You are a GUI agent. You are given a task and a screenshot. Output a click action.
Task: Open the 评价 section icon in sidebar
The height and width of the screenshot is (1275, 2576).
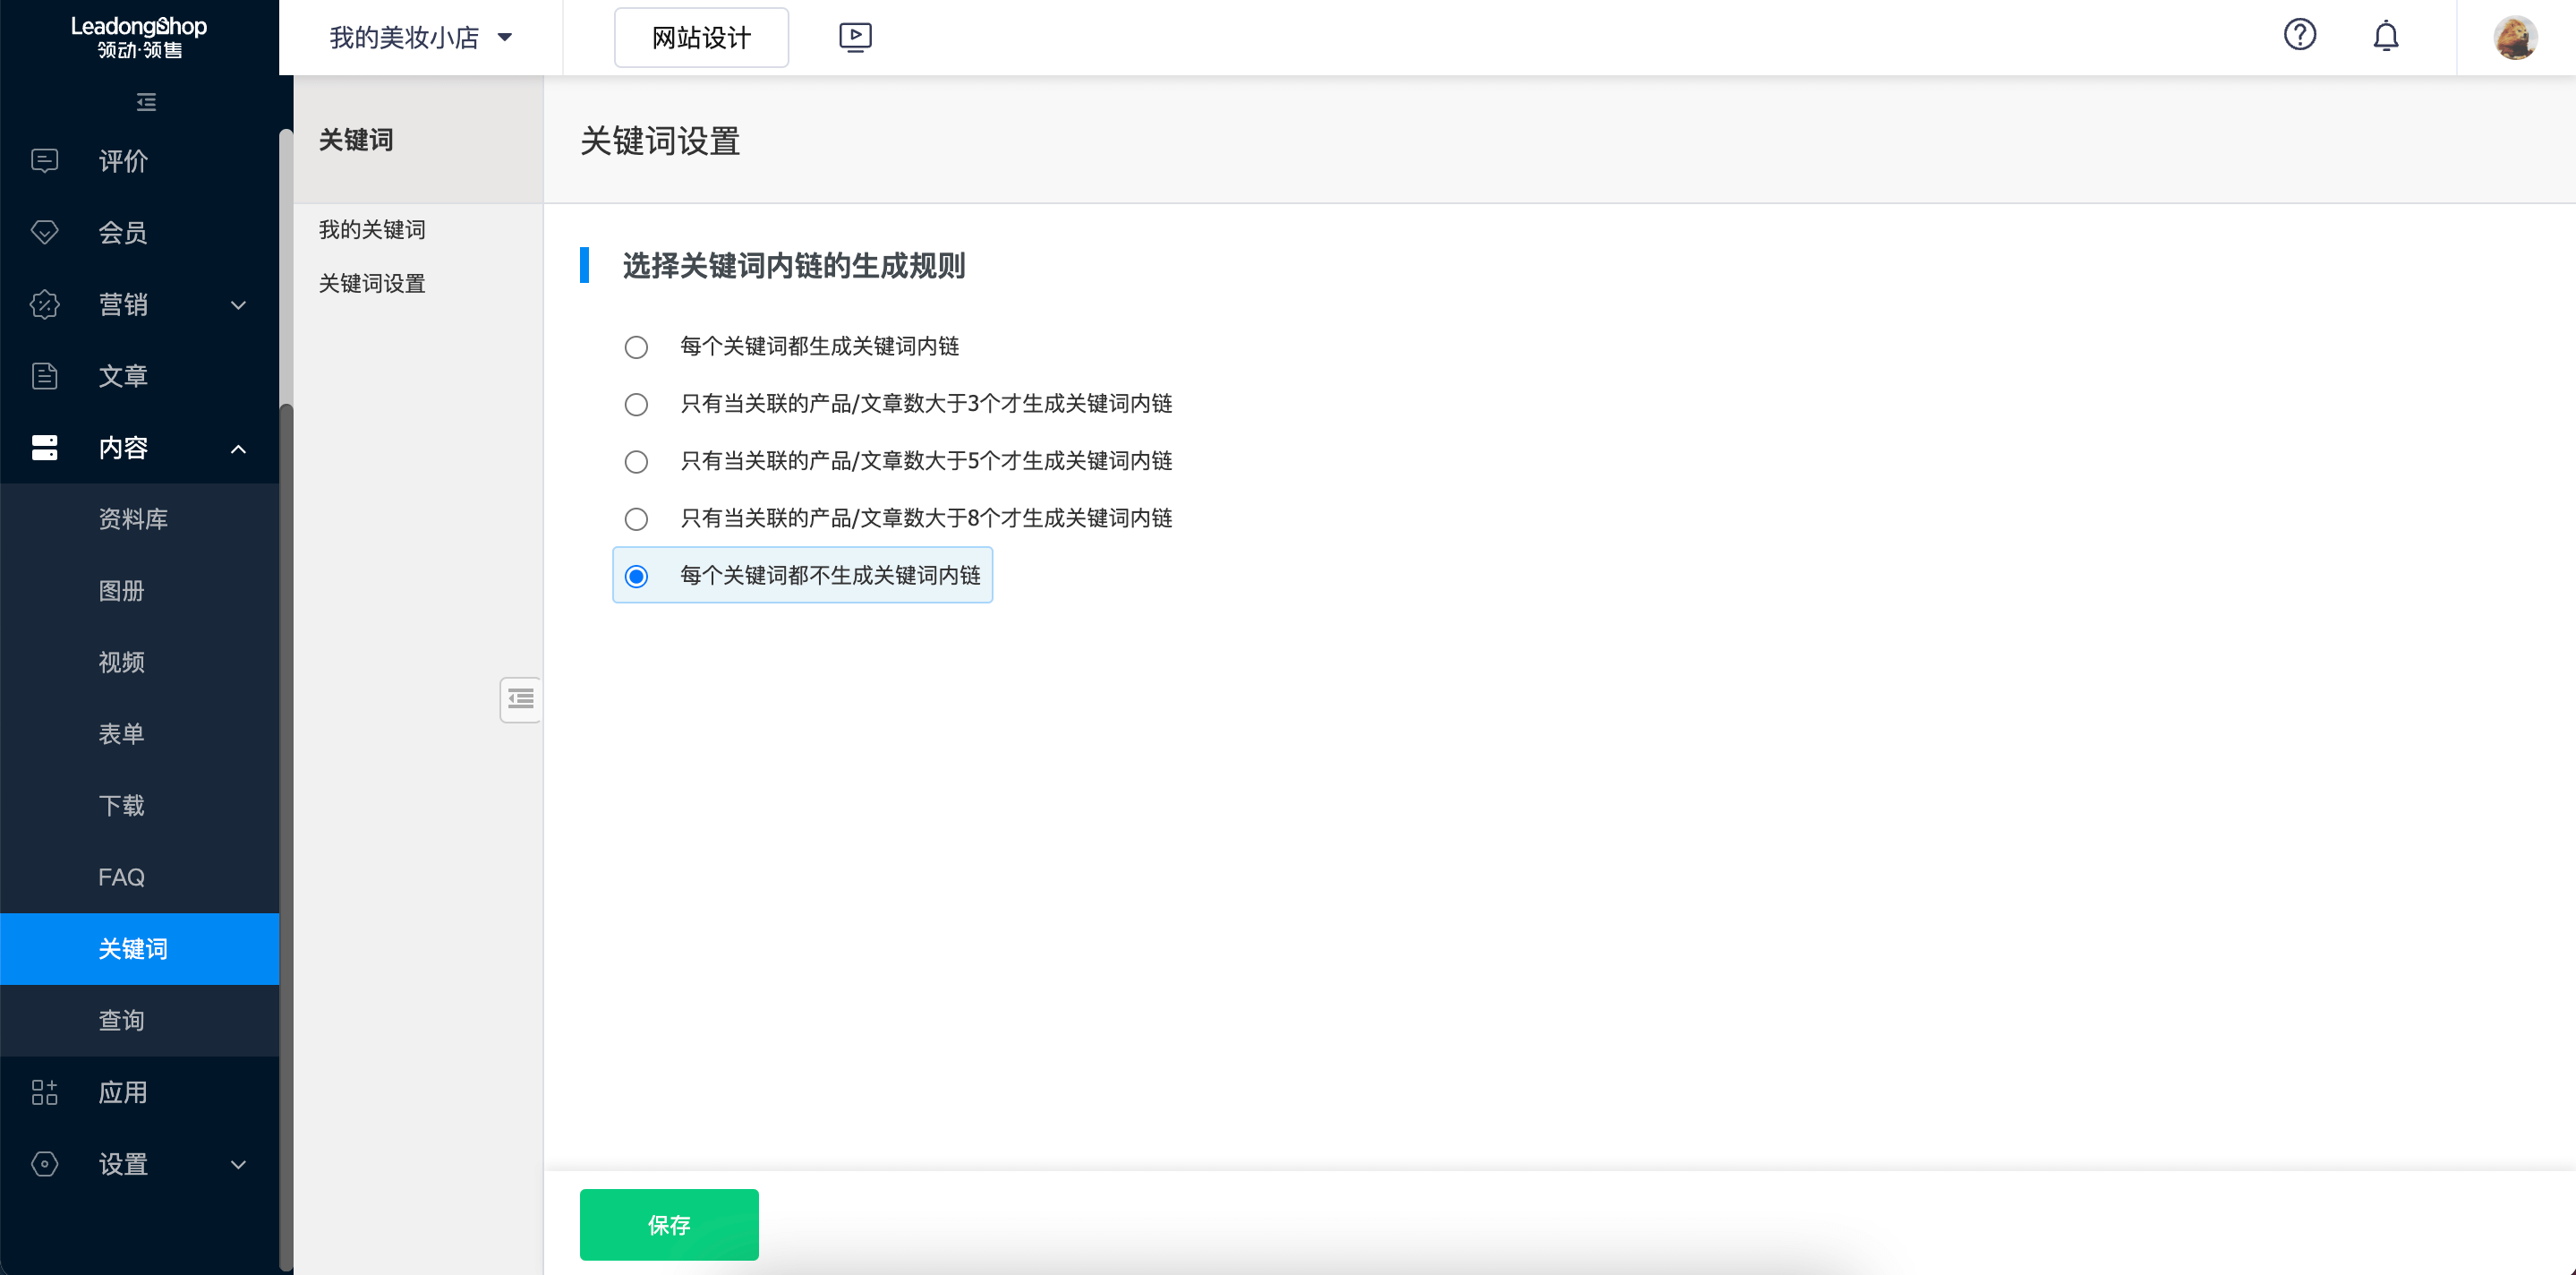tap(44, 160)
